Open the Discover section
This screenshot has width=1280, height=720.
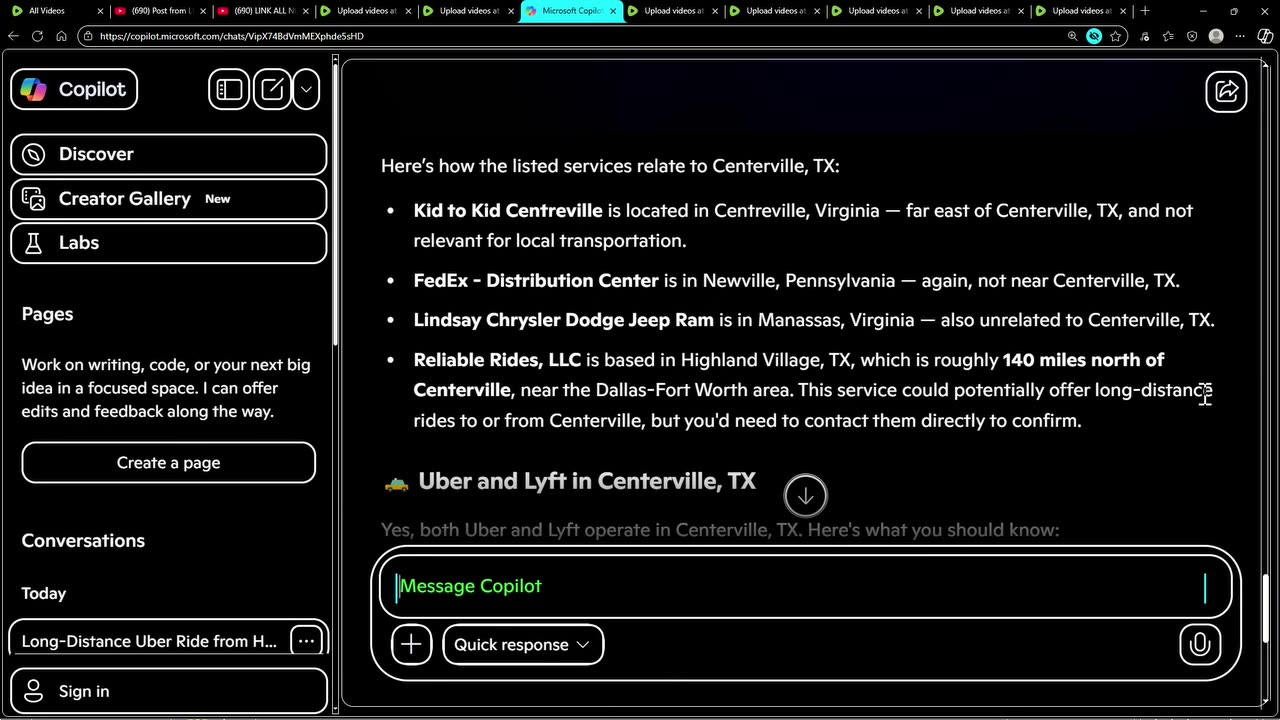coord(168,154)
